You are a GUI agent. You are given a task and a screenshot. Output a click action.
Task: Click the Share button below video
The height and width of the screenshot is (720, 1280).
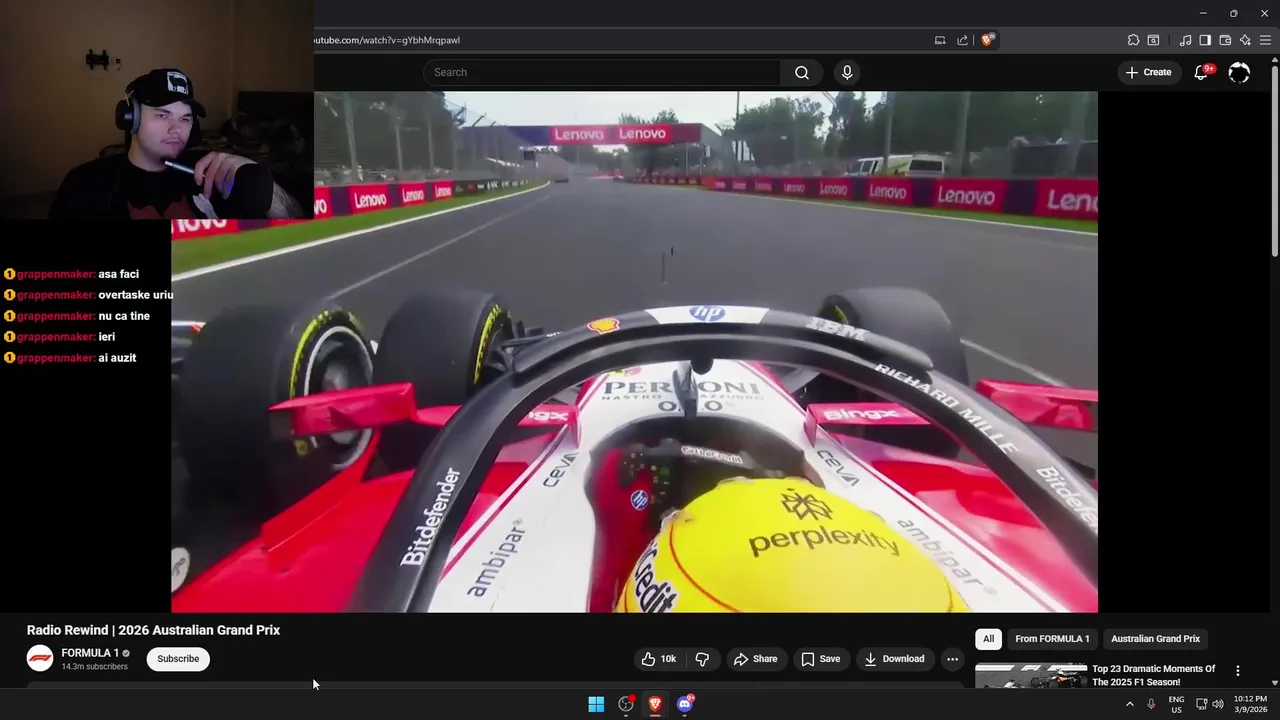[x=755, y=659]
